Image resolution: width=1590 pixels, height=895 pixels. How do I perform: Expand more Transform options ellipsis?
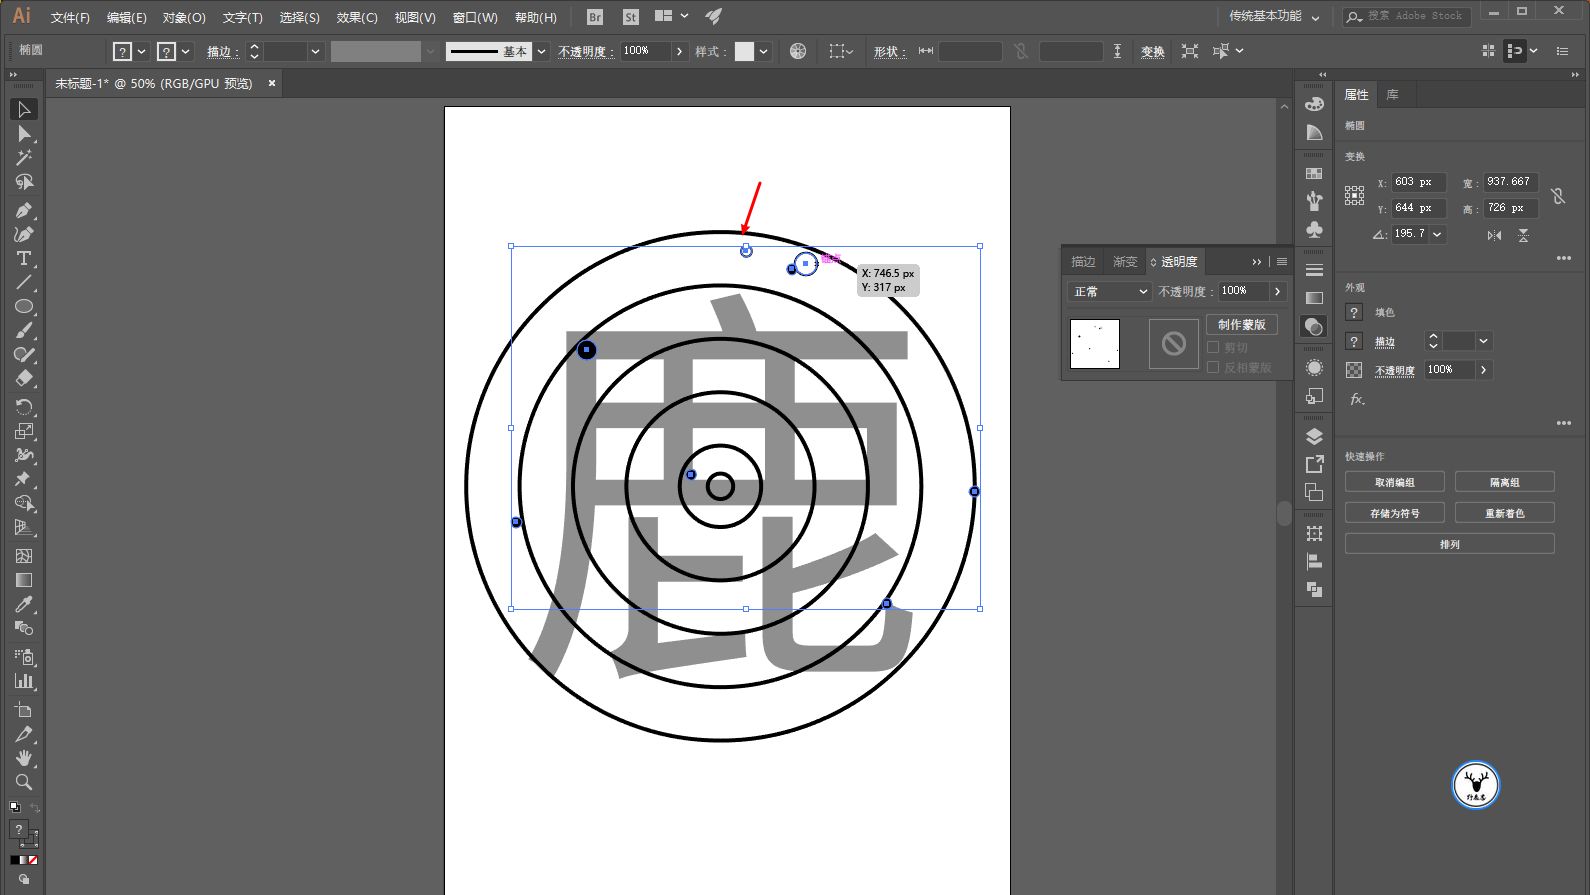coord(1564,258)
